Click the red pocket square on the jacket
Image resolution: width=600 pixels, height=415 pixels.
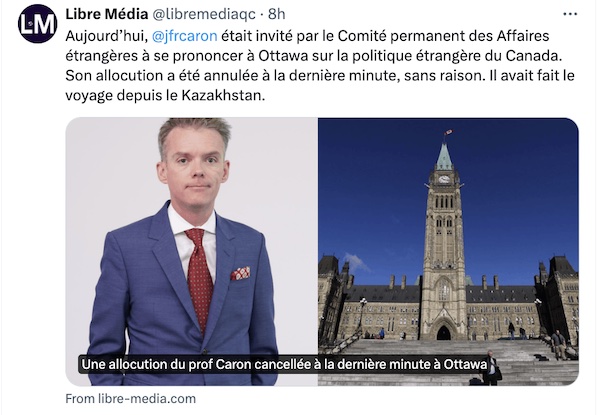coord(241,273)
